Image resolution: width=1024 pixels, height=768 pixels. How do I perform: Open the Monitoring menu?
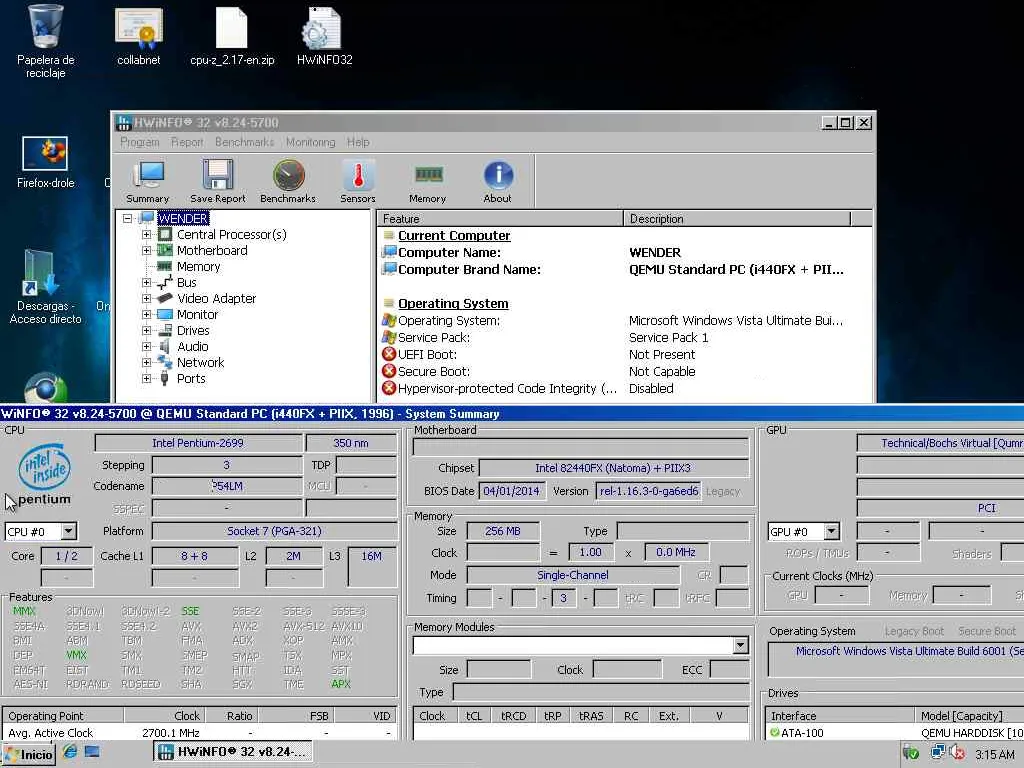pyautogui.click(x=310, y=142)
